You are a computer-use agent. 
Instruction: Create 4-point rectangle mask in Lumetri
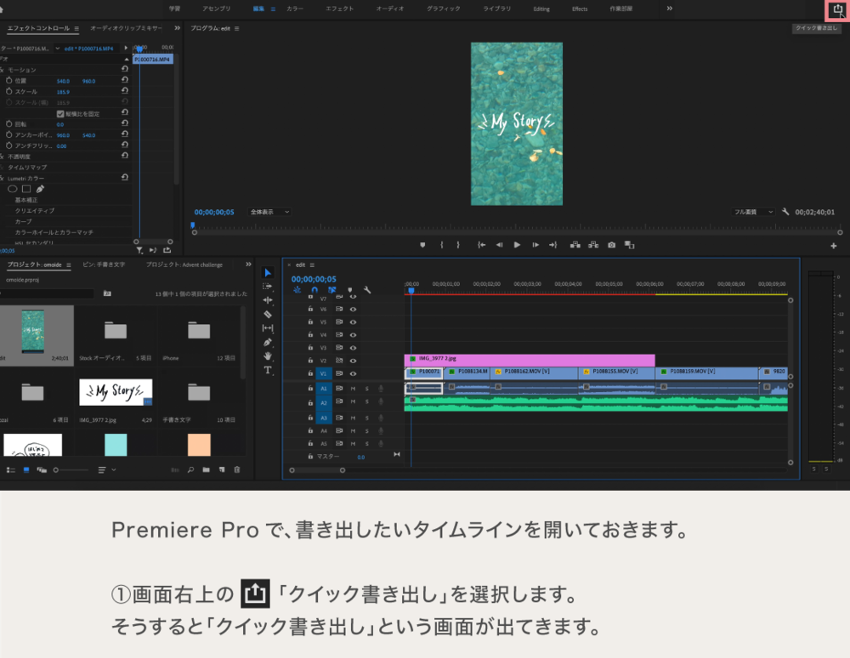(x=26, y=189)
